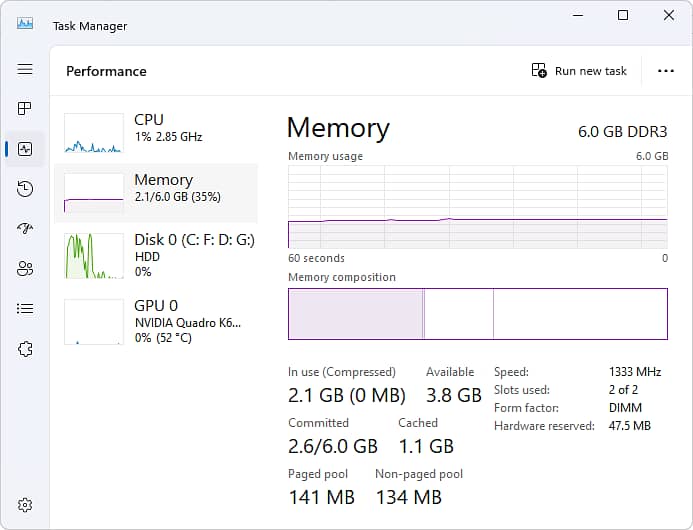Click the 'Memory usage' graph label

tap(325, 156)
